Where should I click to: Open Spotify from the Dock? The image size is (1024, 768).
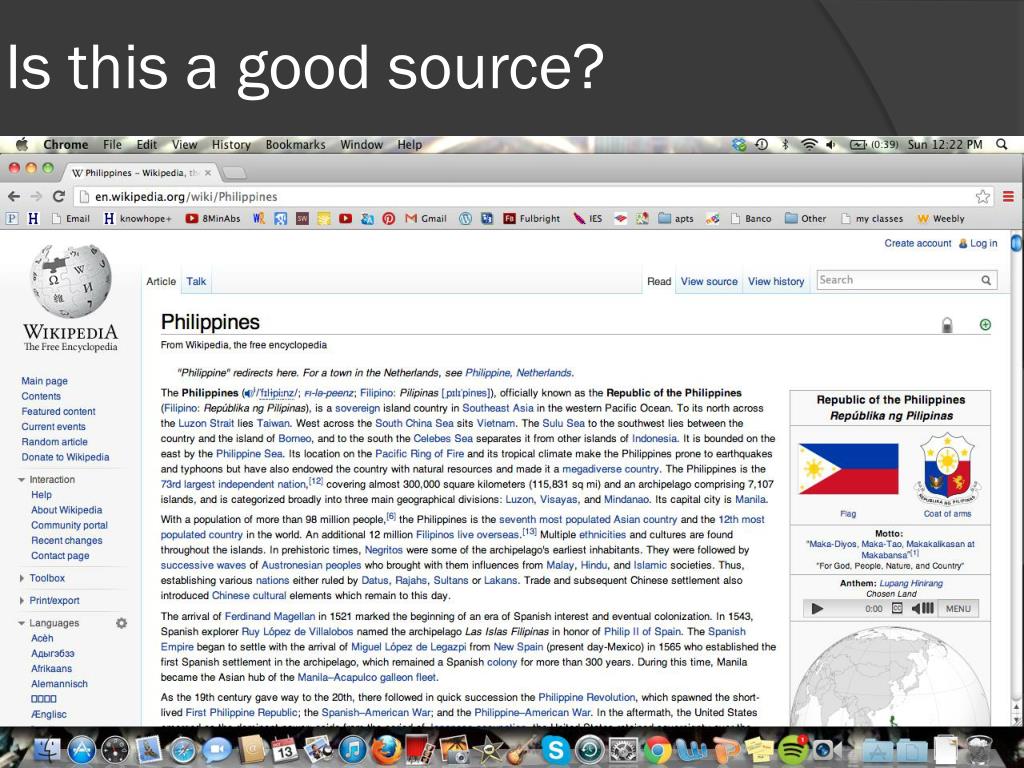click(794, 749)
